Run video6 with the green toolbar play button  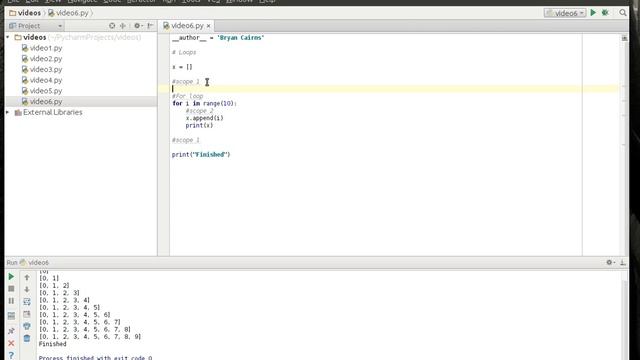tap(593, 13)
